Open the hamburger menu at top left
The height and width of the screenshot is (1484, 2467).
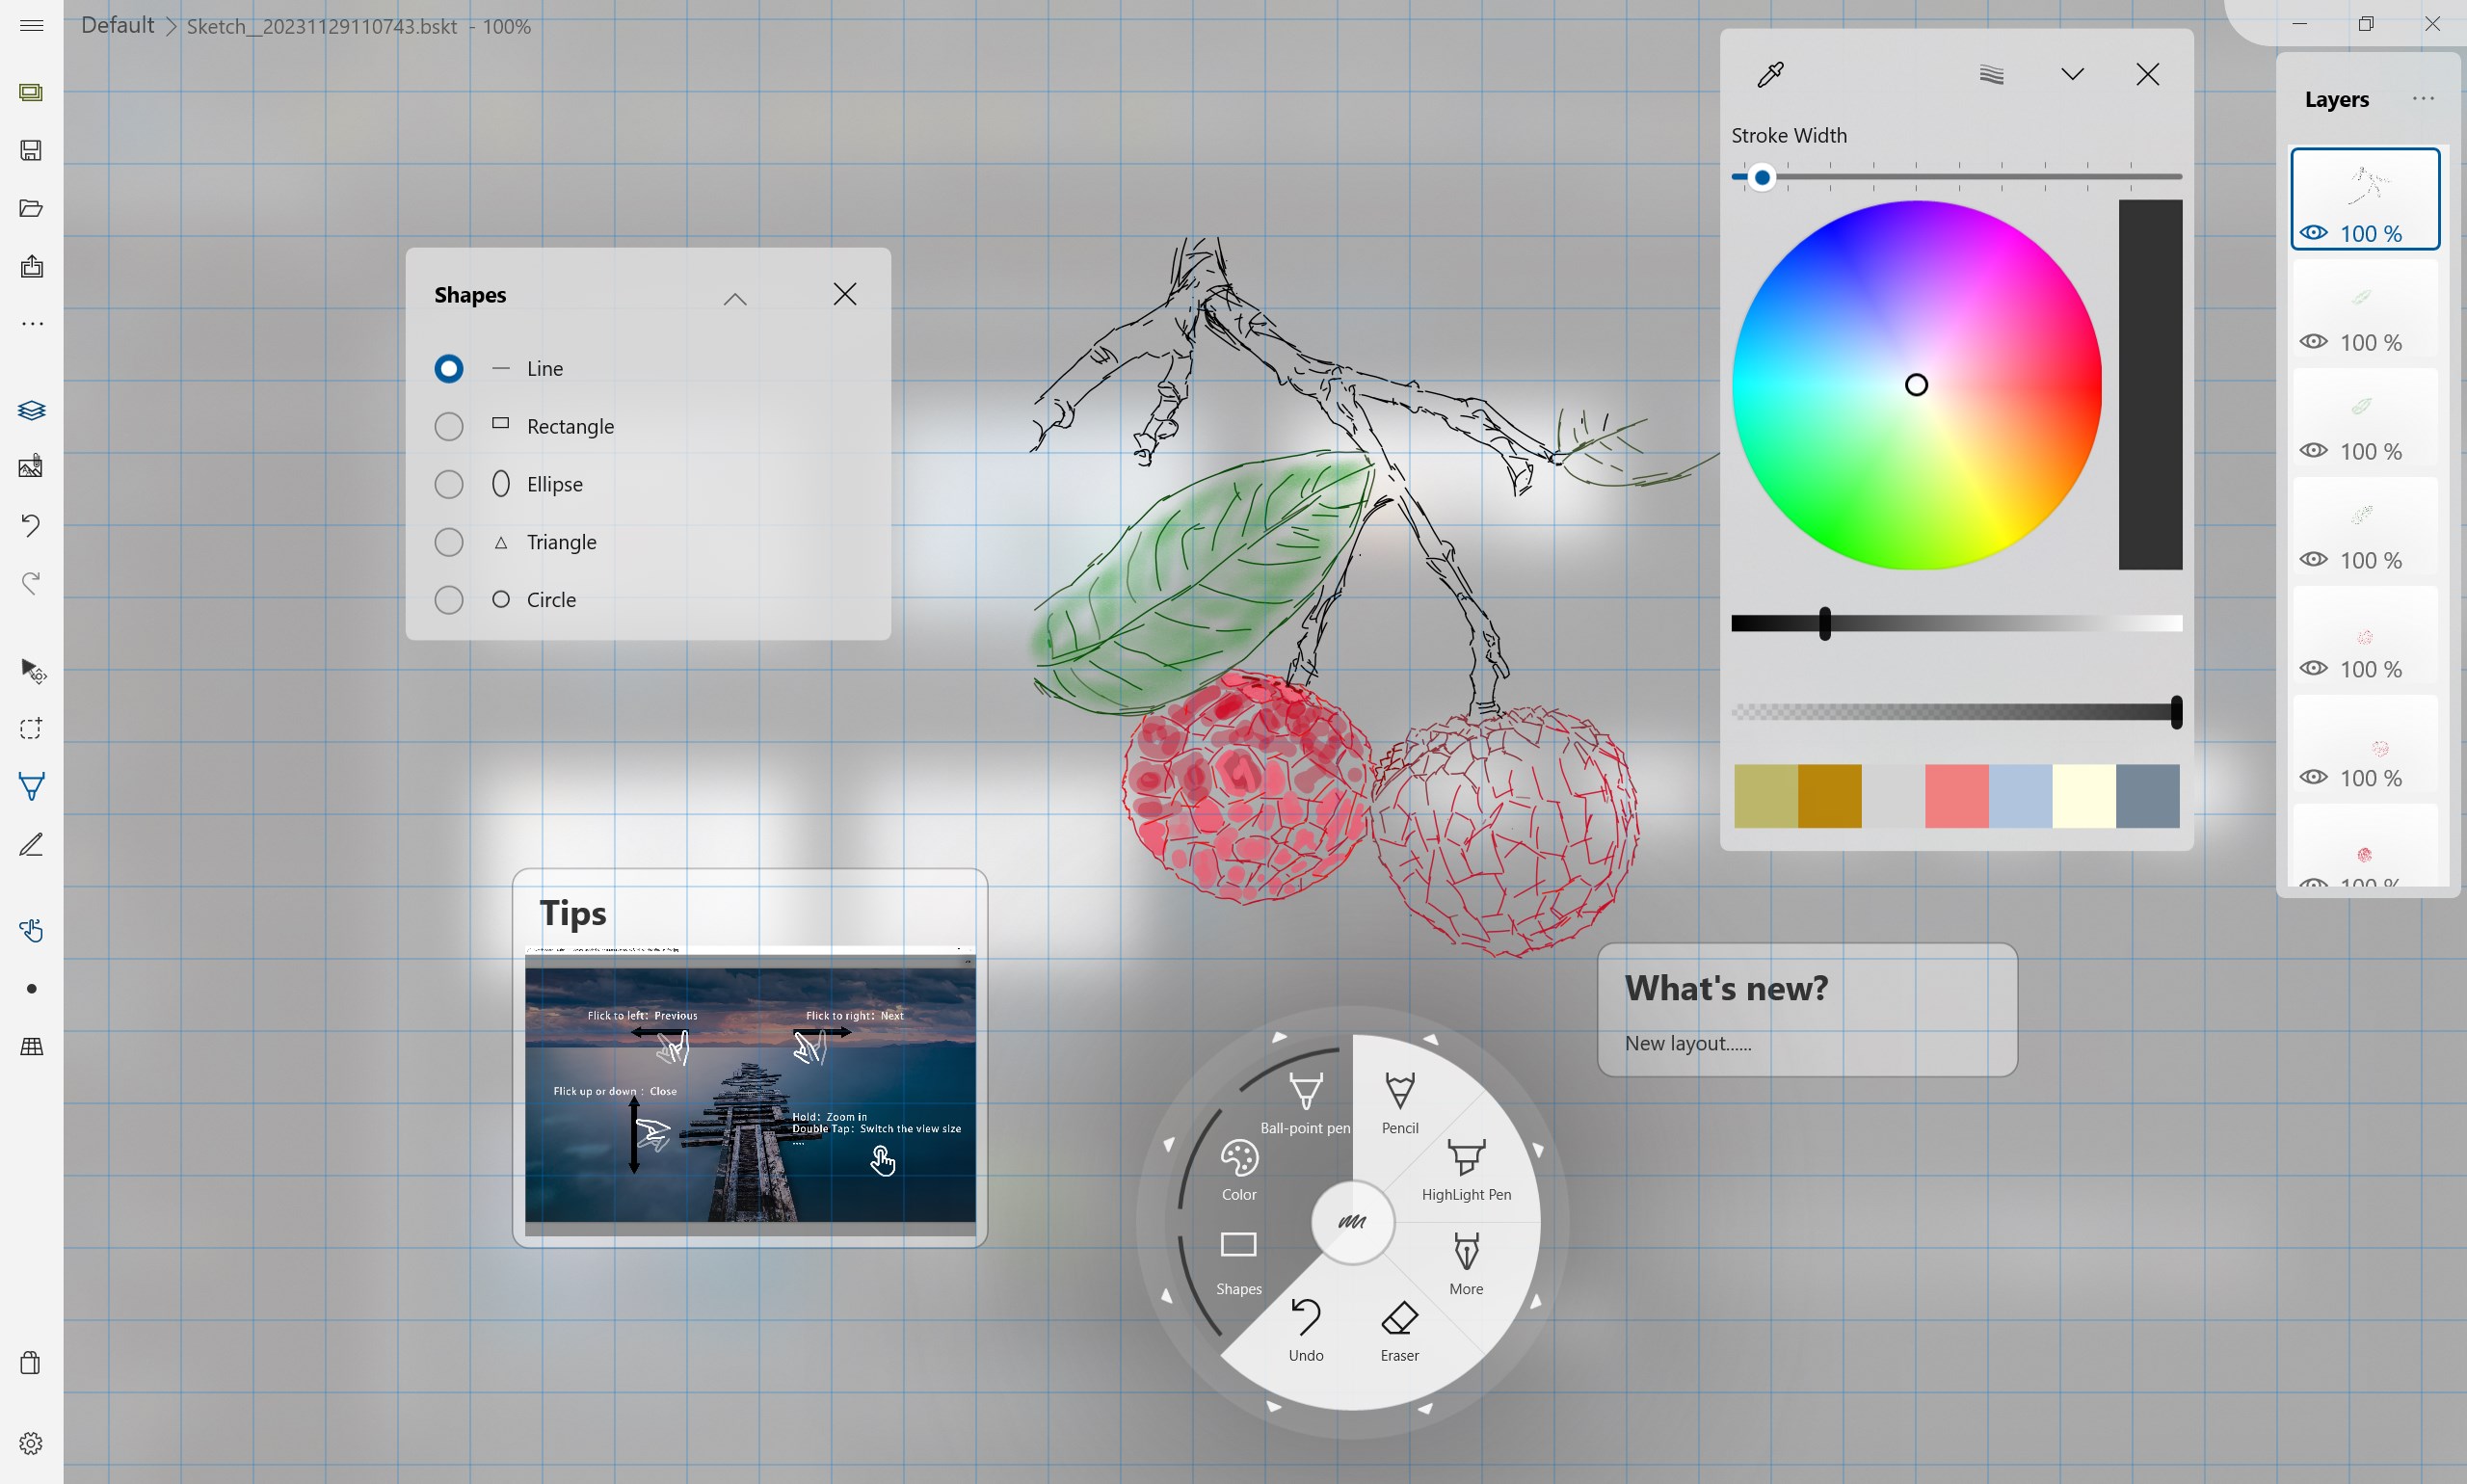tap(31, 25)
